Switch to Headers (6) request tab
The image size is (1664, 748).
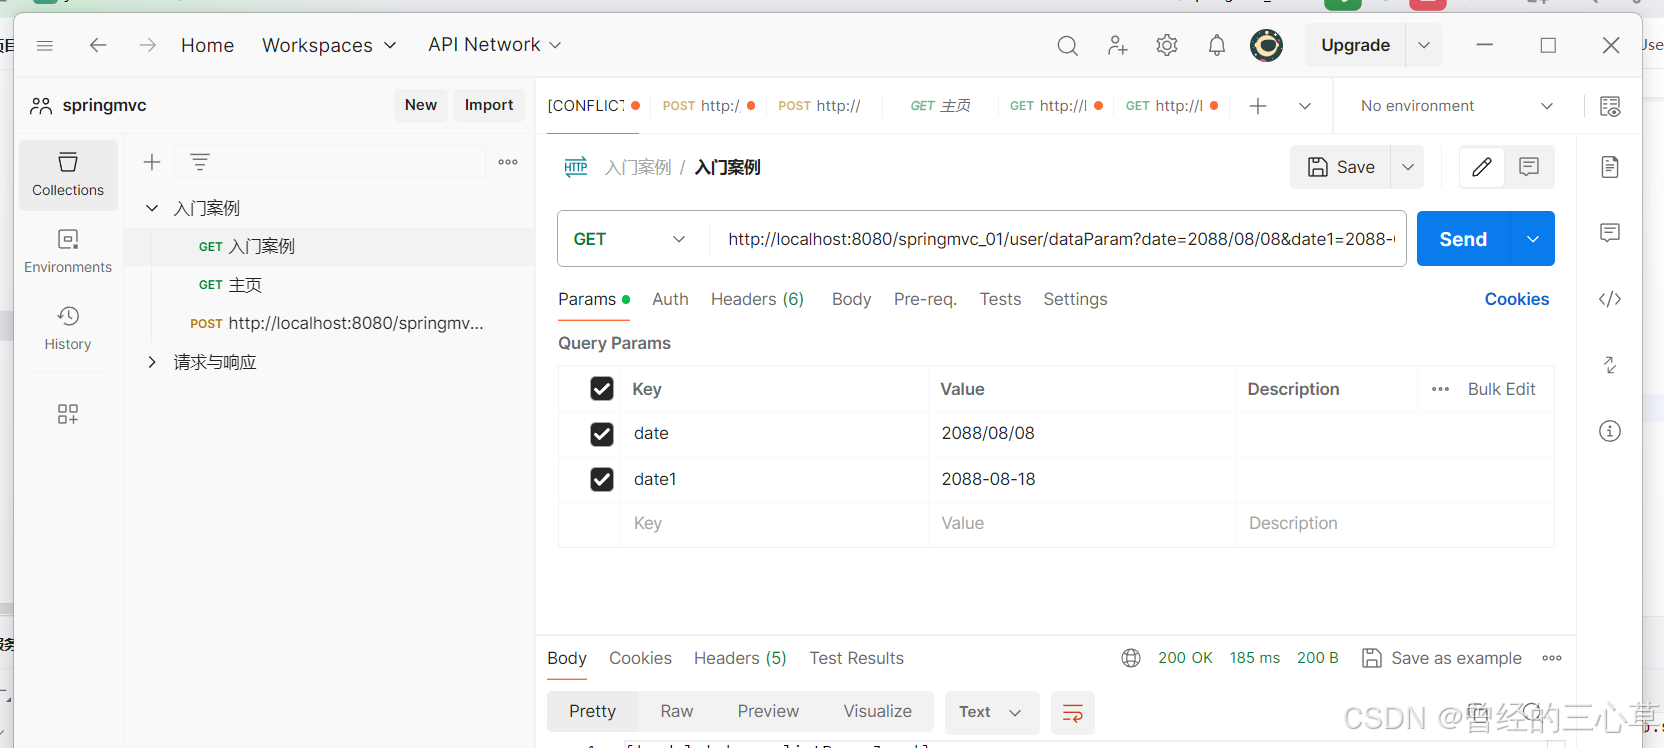(757, 299)
